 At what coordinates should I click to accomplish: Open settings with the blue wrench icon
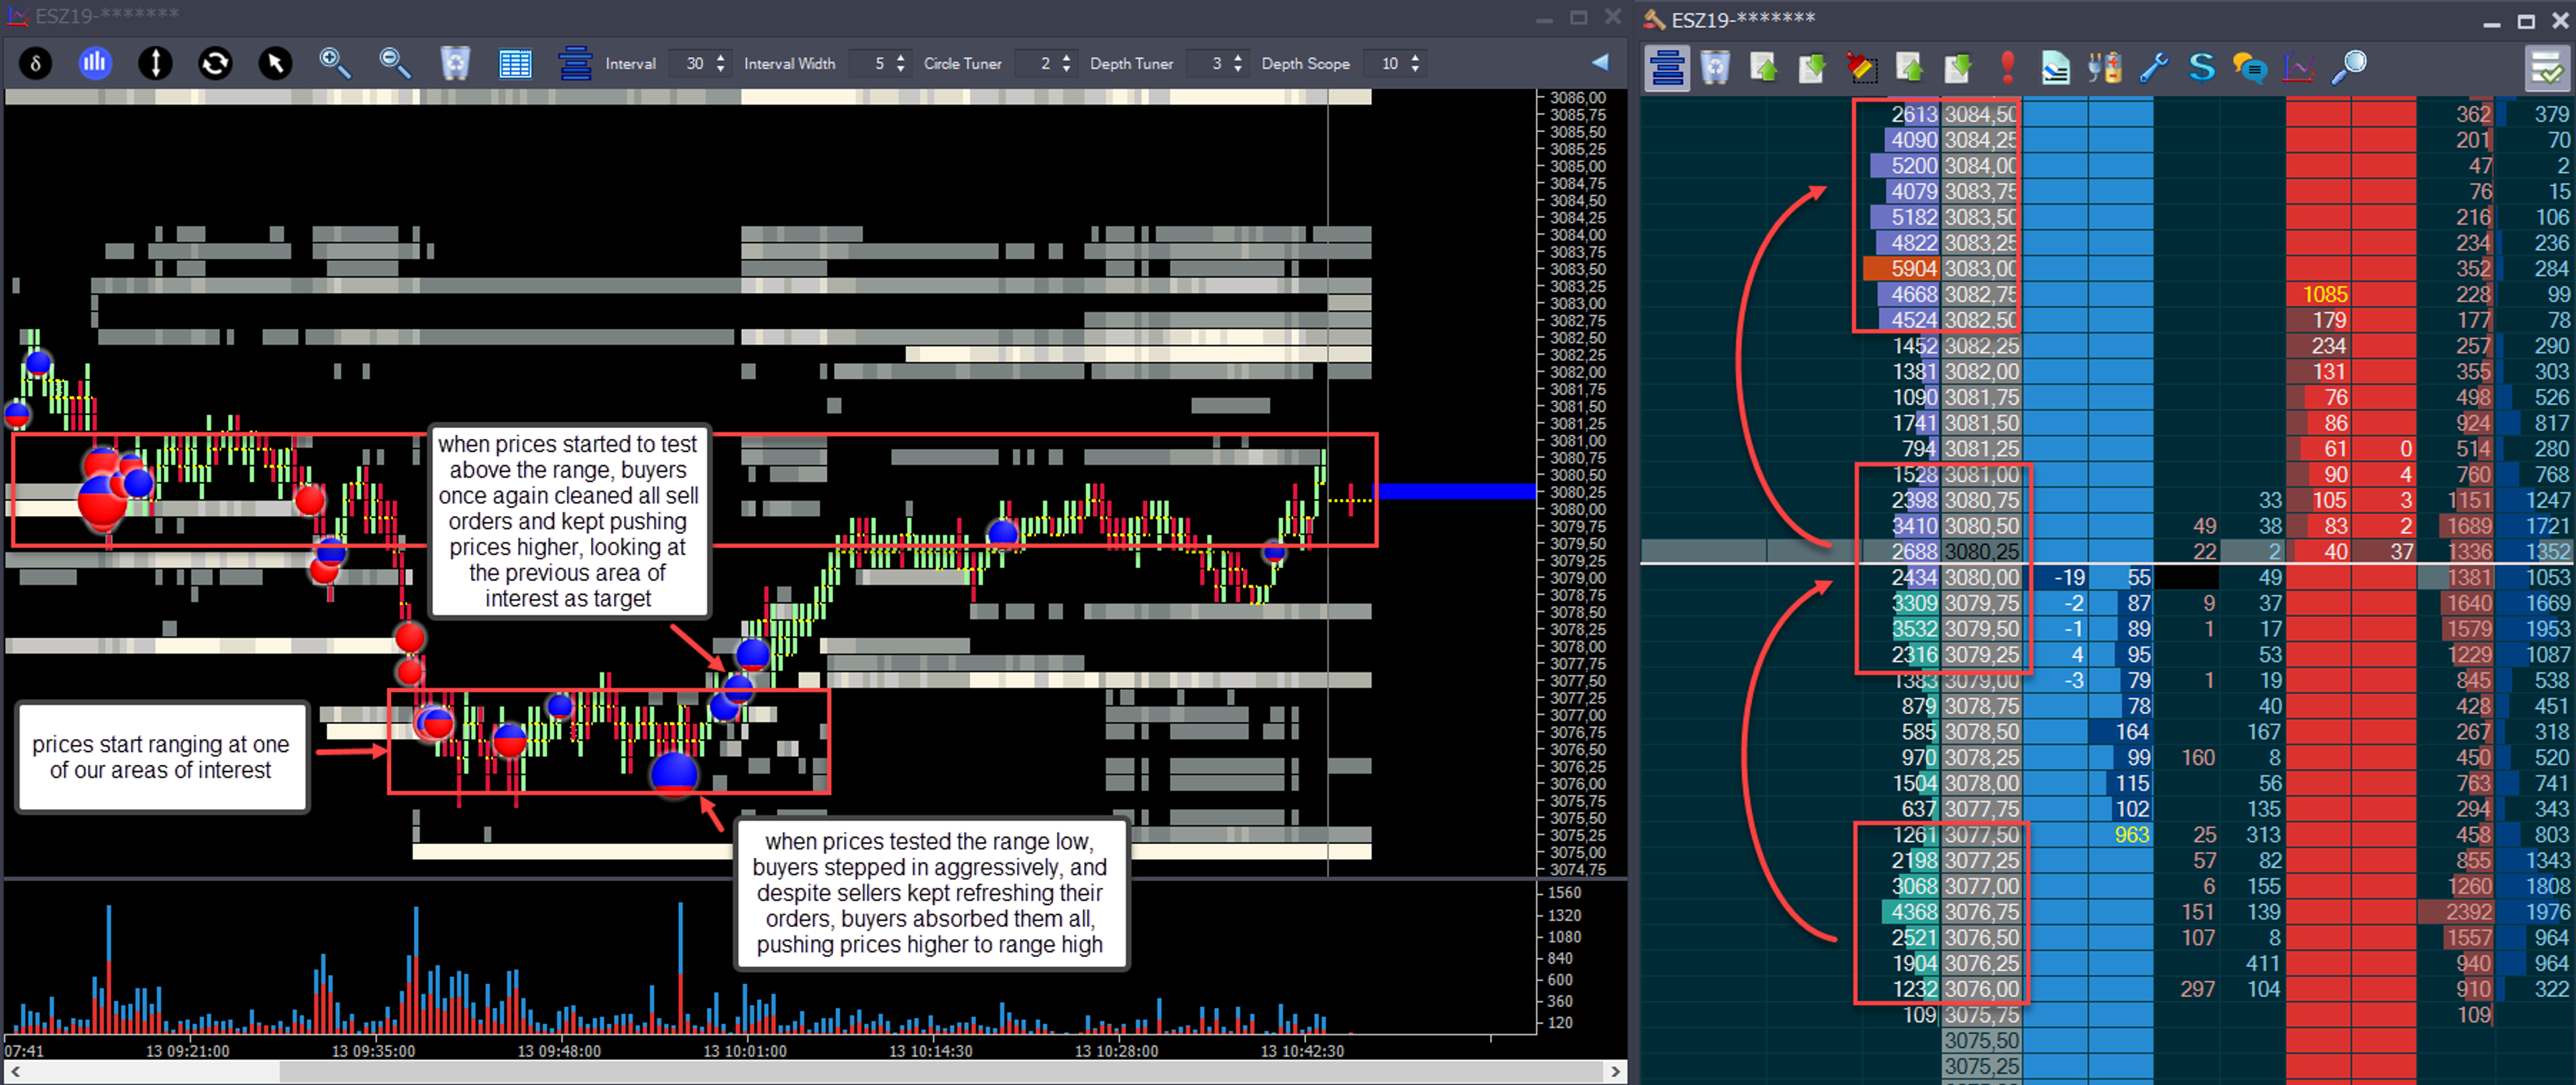pyautogui.click(x=2153, y=68)
